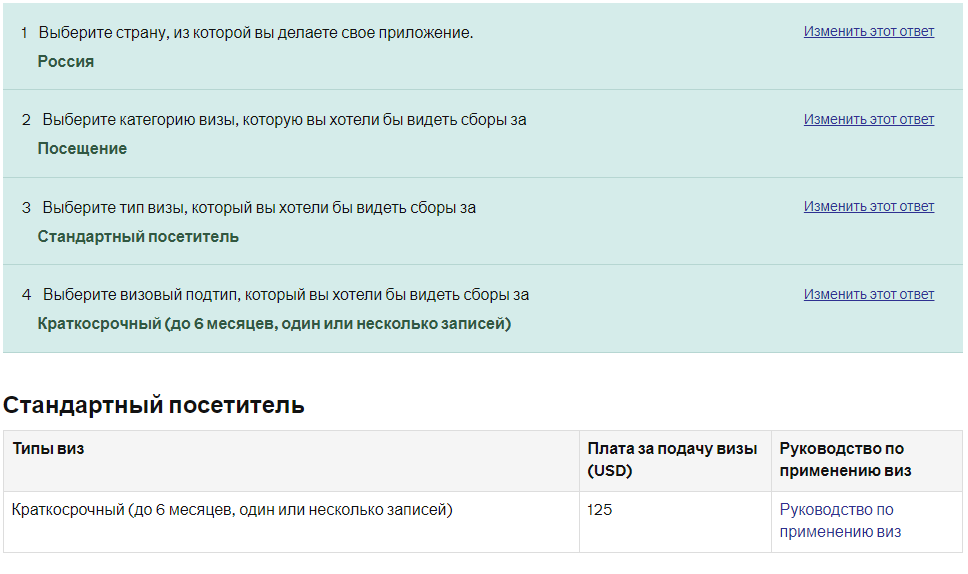Click the bold answer 'Посещение'

click(82, 149)
